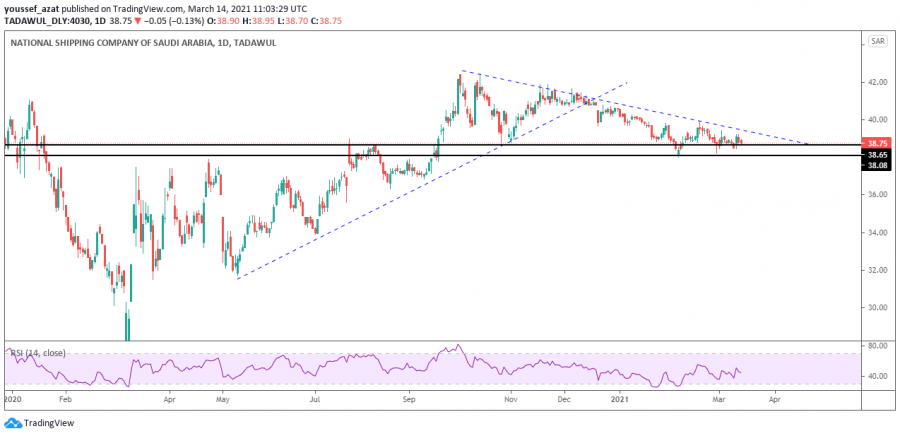
Task: Click the Jul label on time axis
Action: (x=315, y=398)
